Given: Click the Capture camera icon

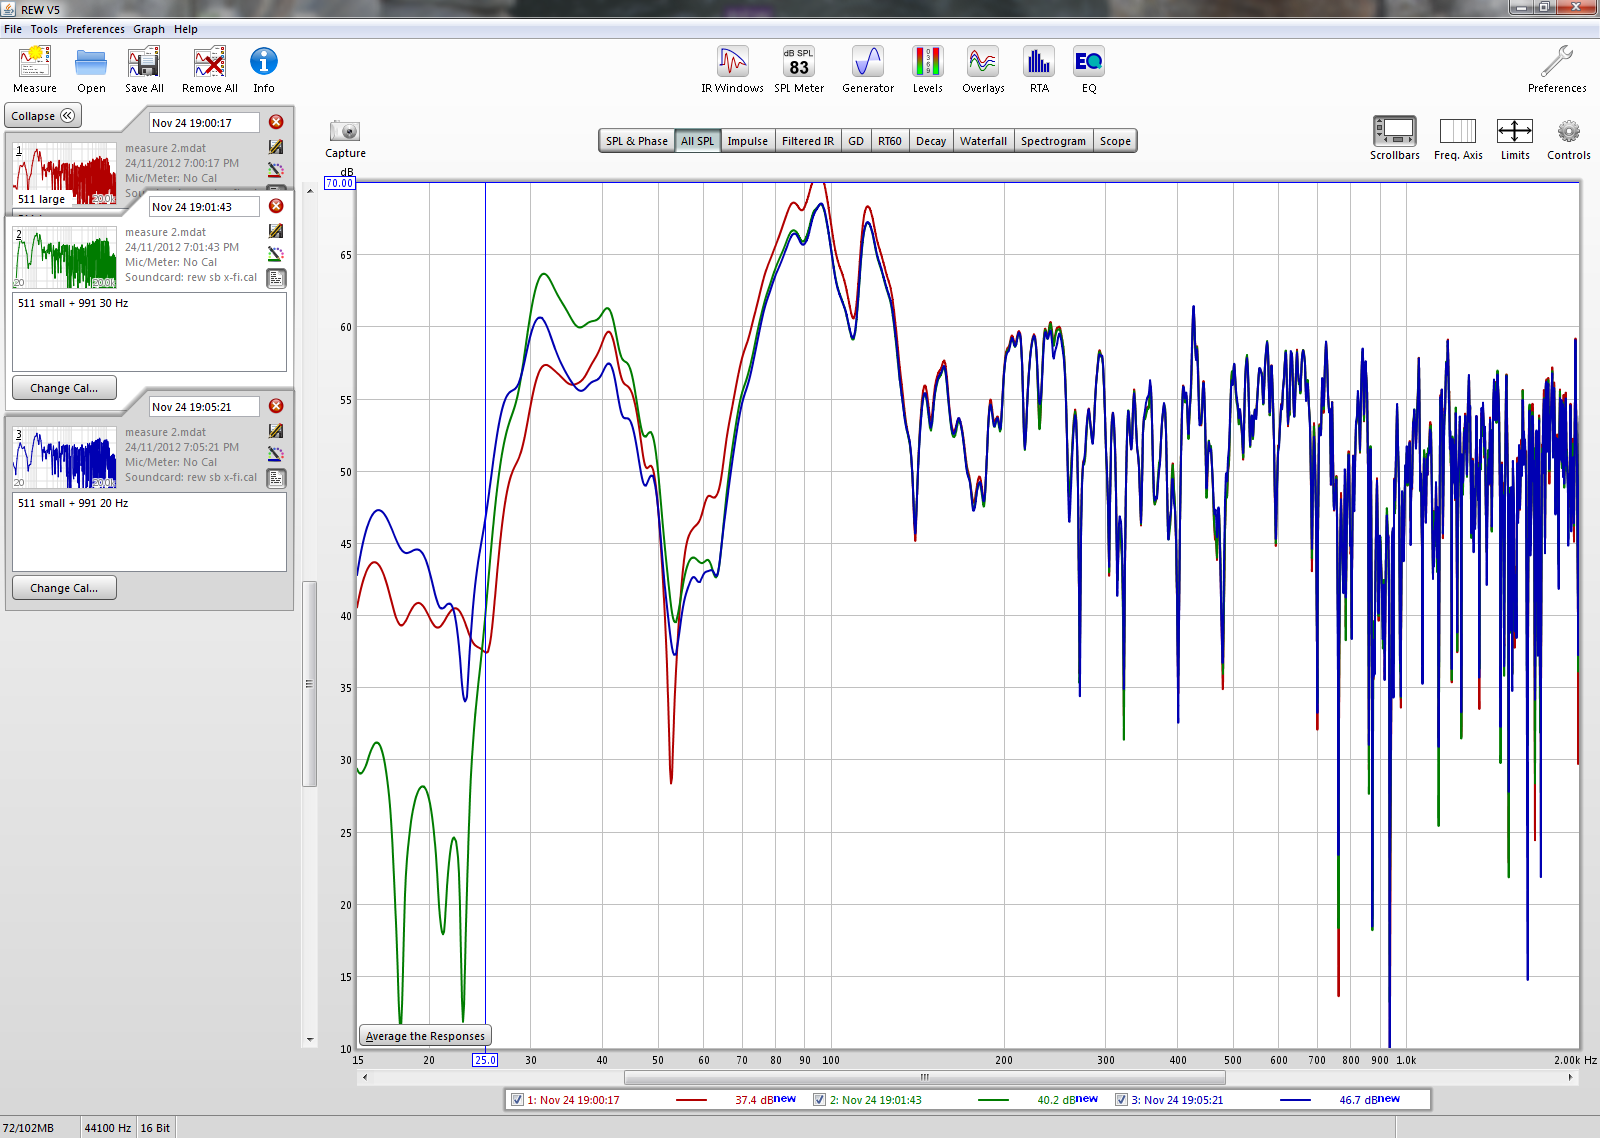Looking at the screenshot, I should coord(345,131).
